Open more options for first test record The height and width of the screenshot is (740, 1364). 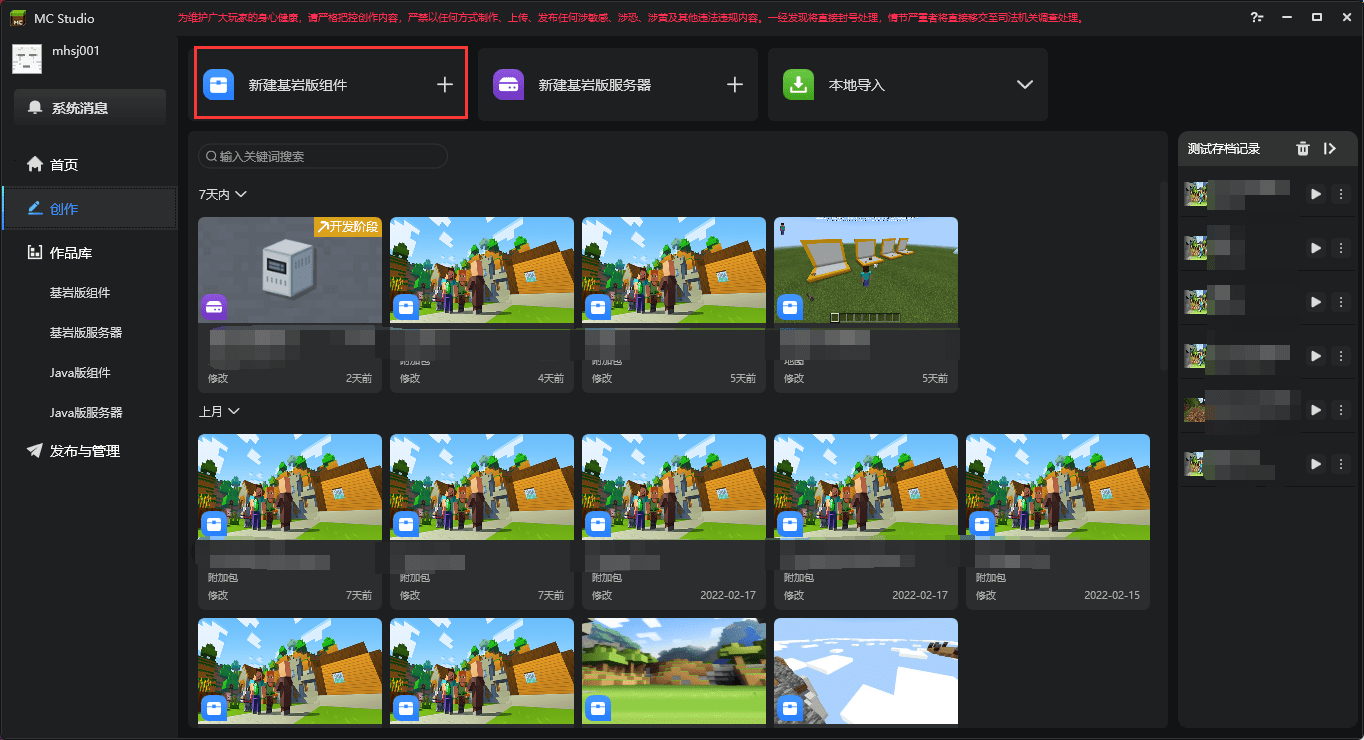pyautogui.click(x=1341, y=194)
